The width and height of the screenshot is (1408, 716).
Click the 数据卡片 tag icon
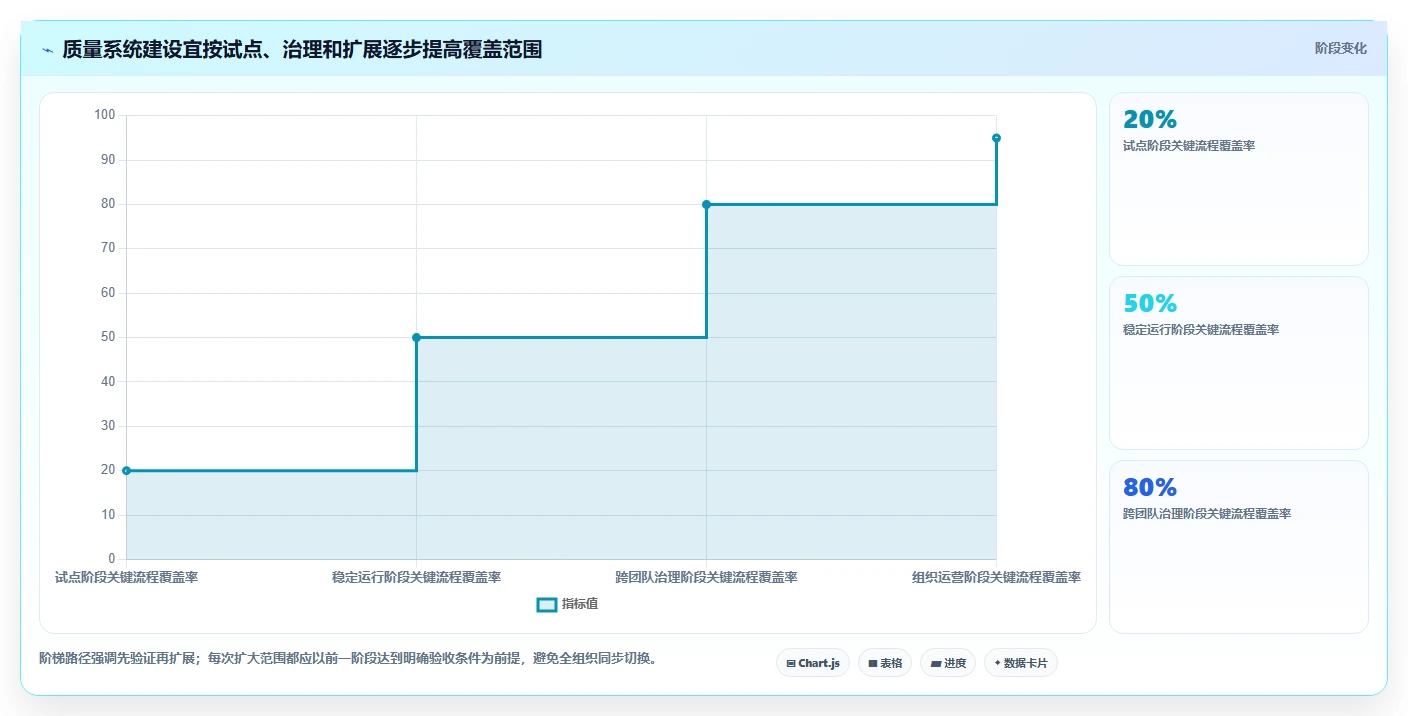click(997, 663)
